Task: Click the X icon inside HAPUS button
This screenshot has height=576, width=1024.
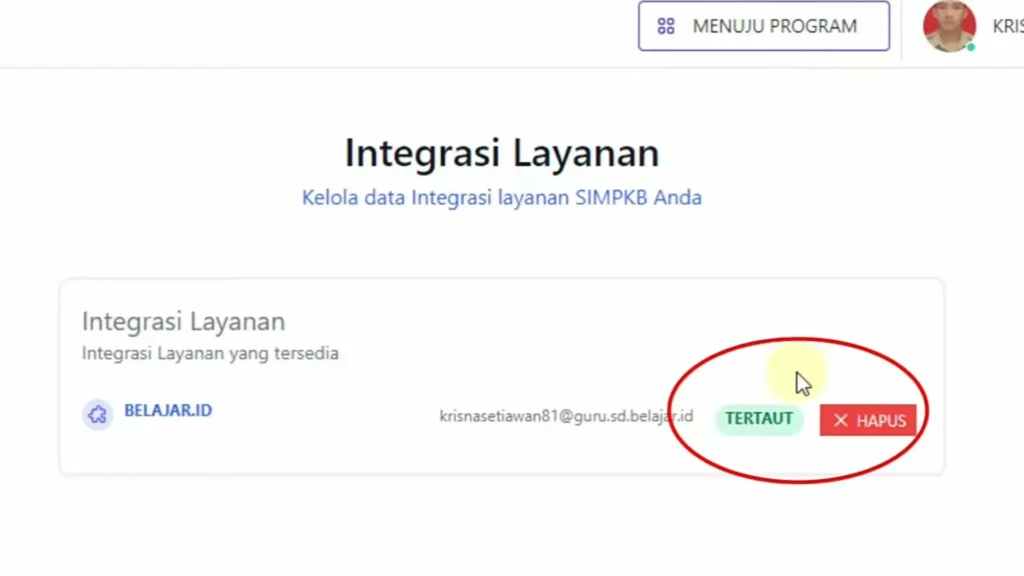Action: click(x=840, y=421)
